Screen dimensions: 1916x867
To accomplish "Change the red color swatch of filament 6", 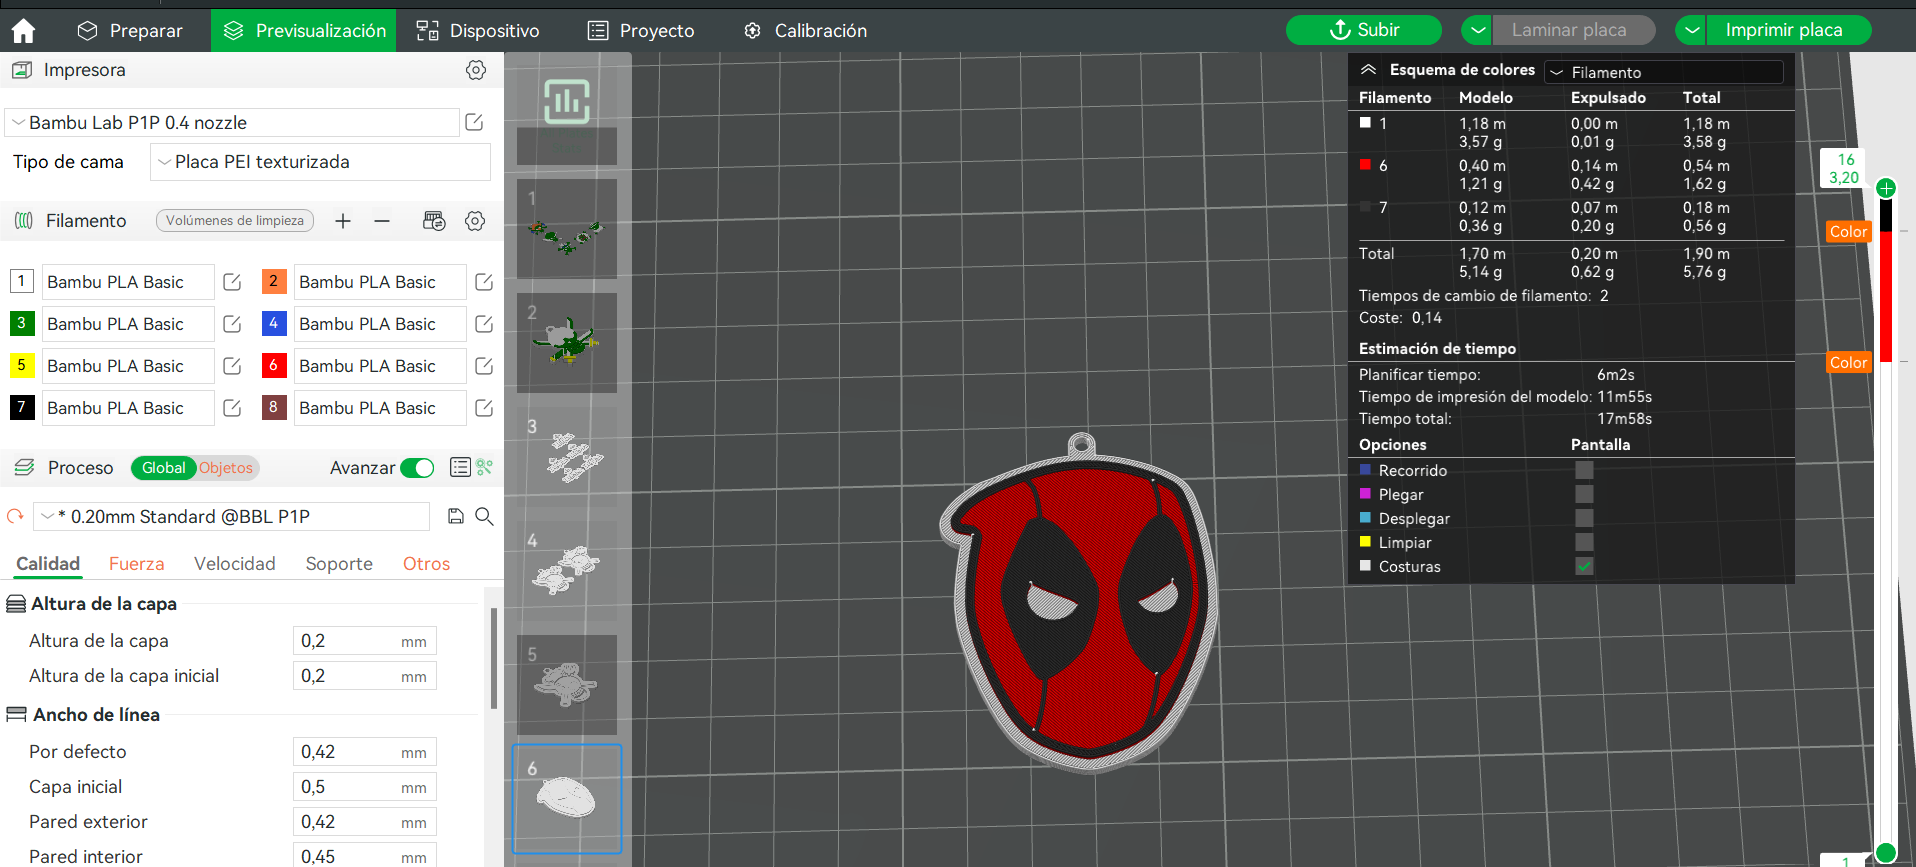I will pos(273,366).
